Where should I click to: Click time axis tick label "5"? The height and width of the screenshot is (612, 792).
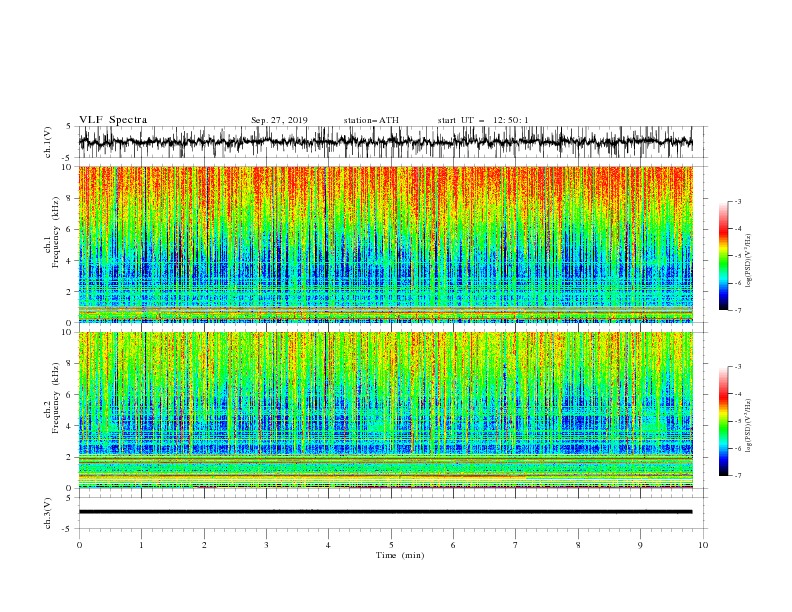(x=391, y=545)
